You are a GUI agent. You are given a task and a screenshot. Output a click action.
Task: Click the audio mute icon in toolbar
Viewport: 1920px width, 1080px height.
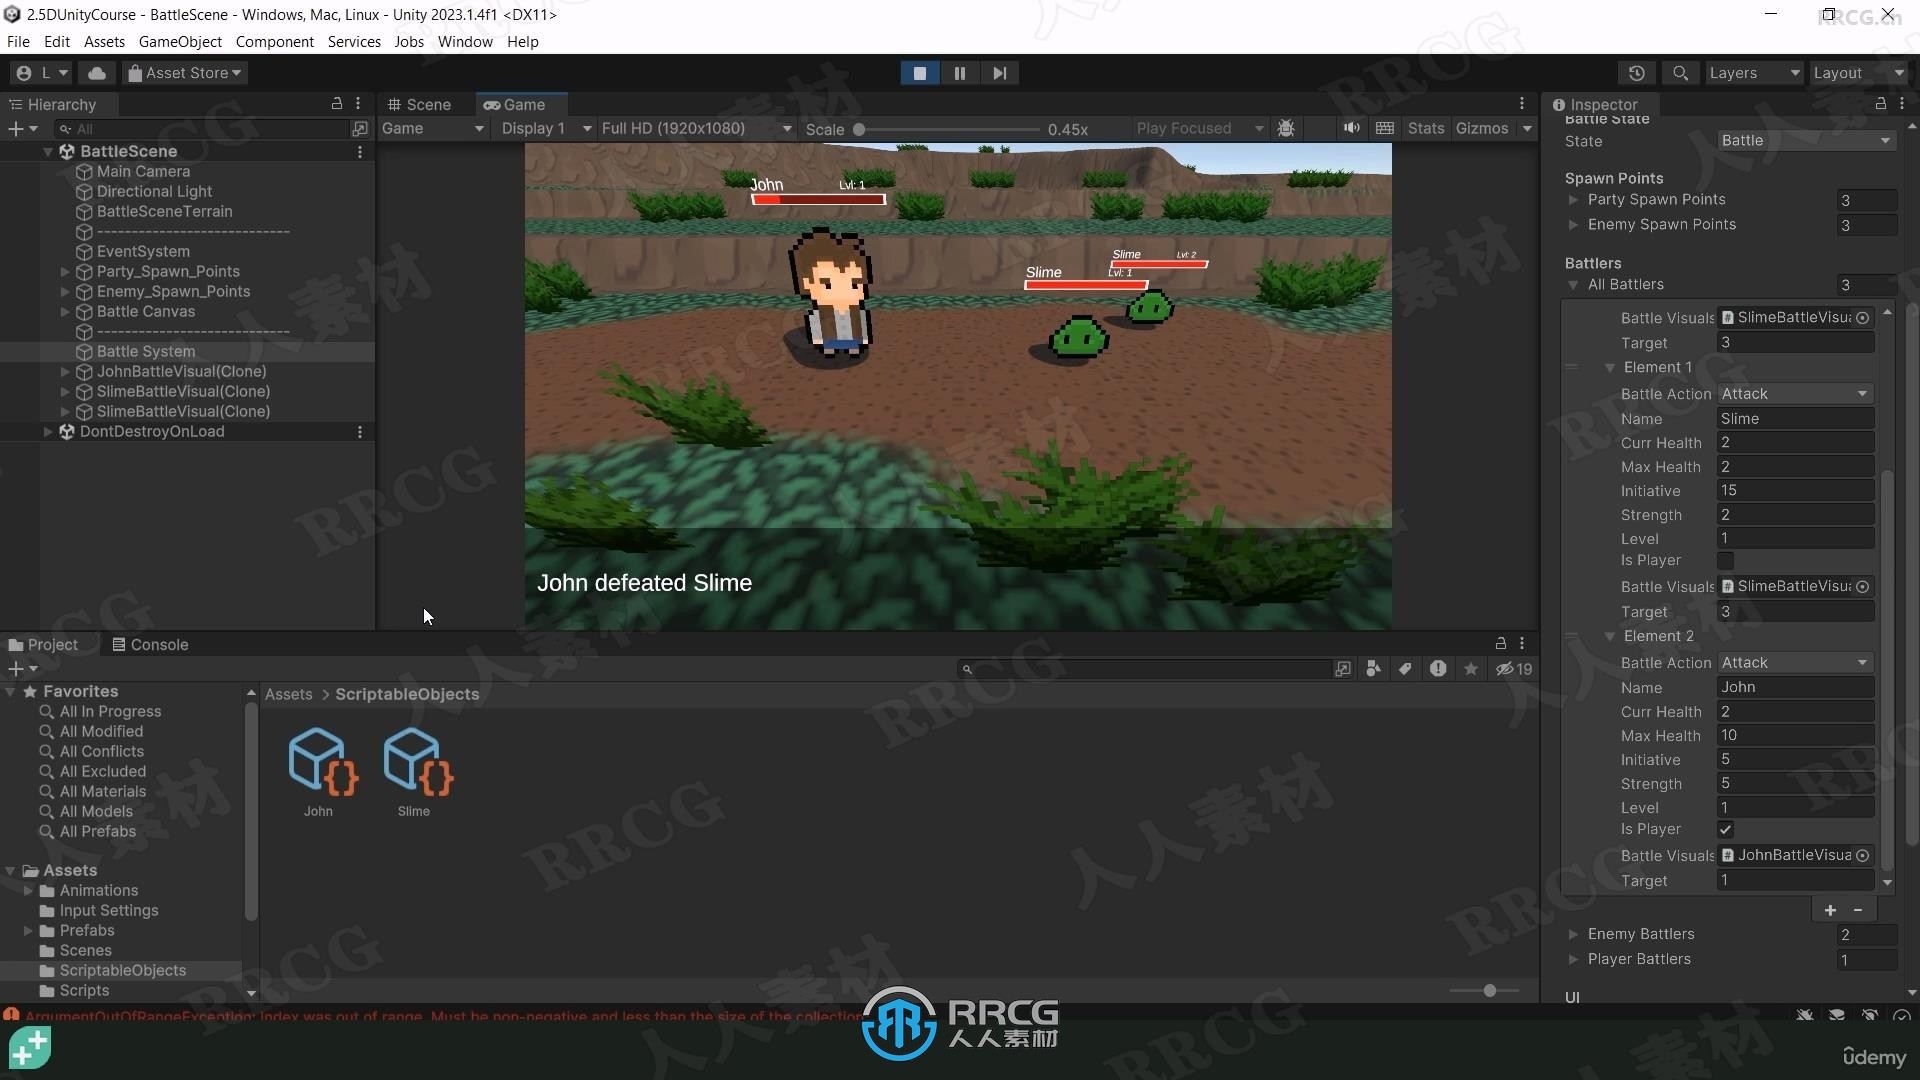coord(1352,128)
